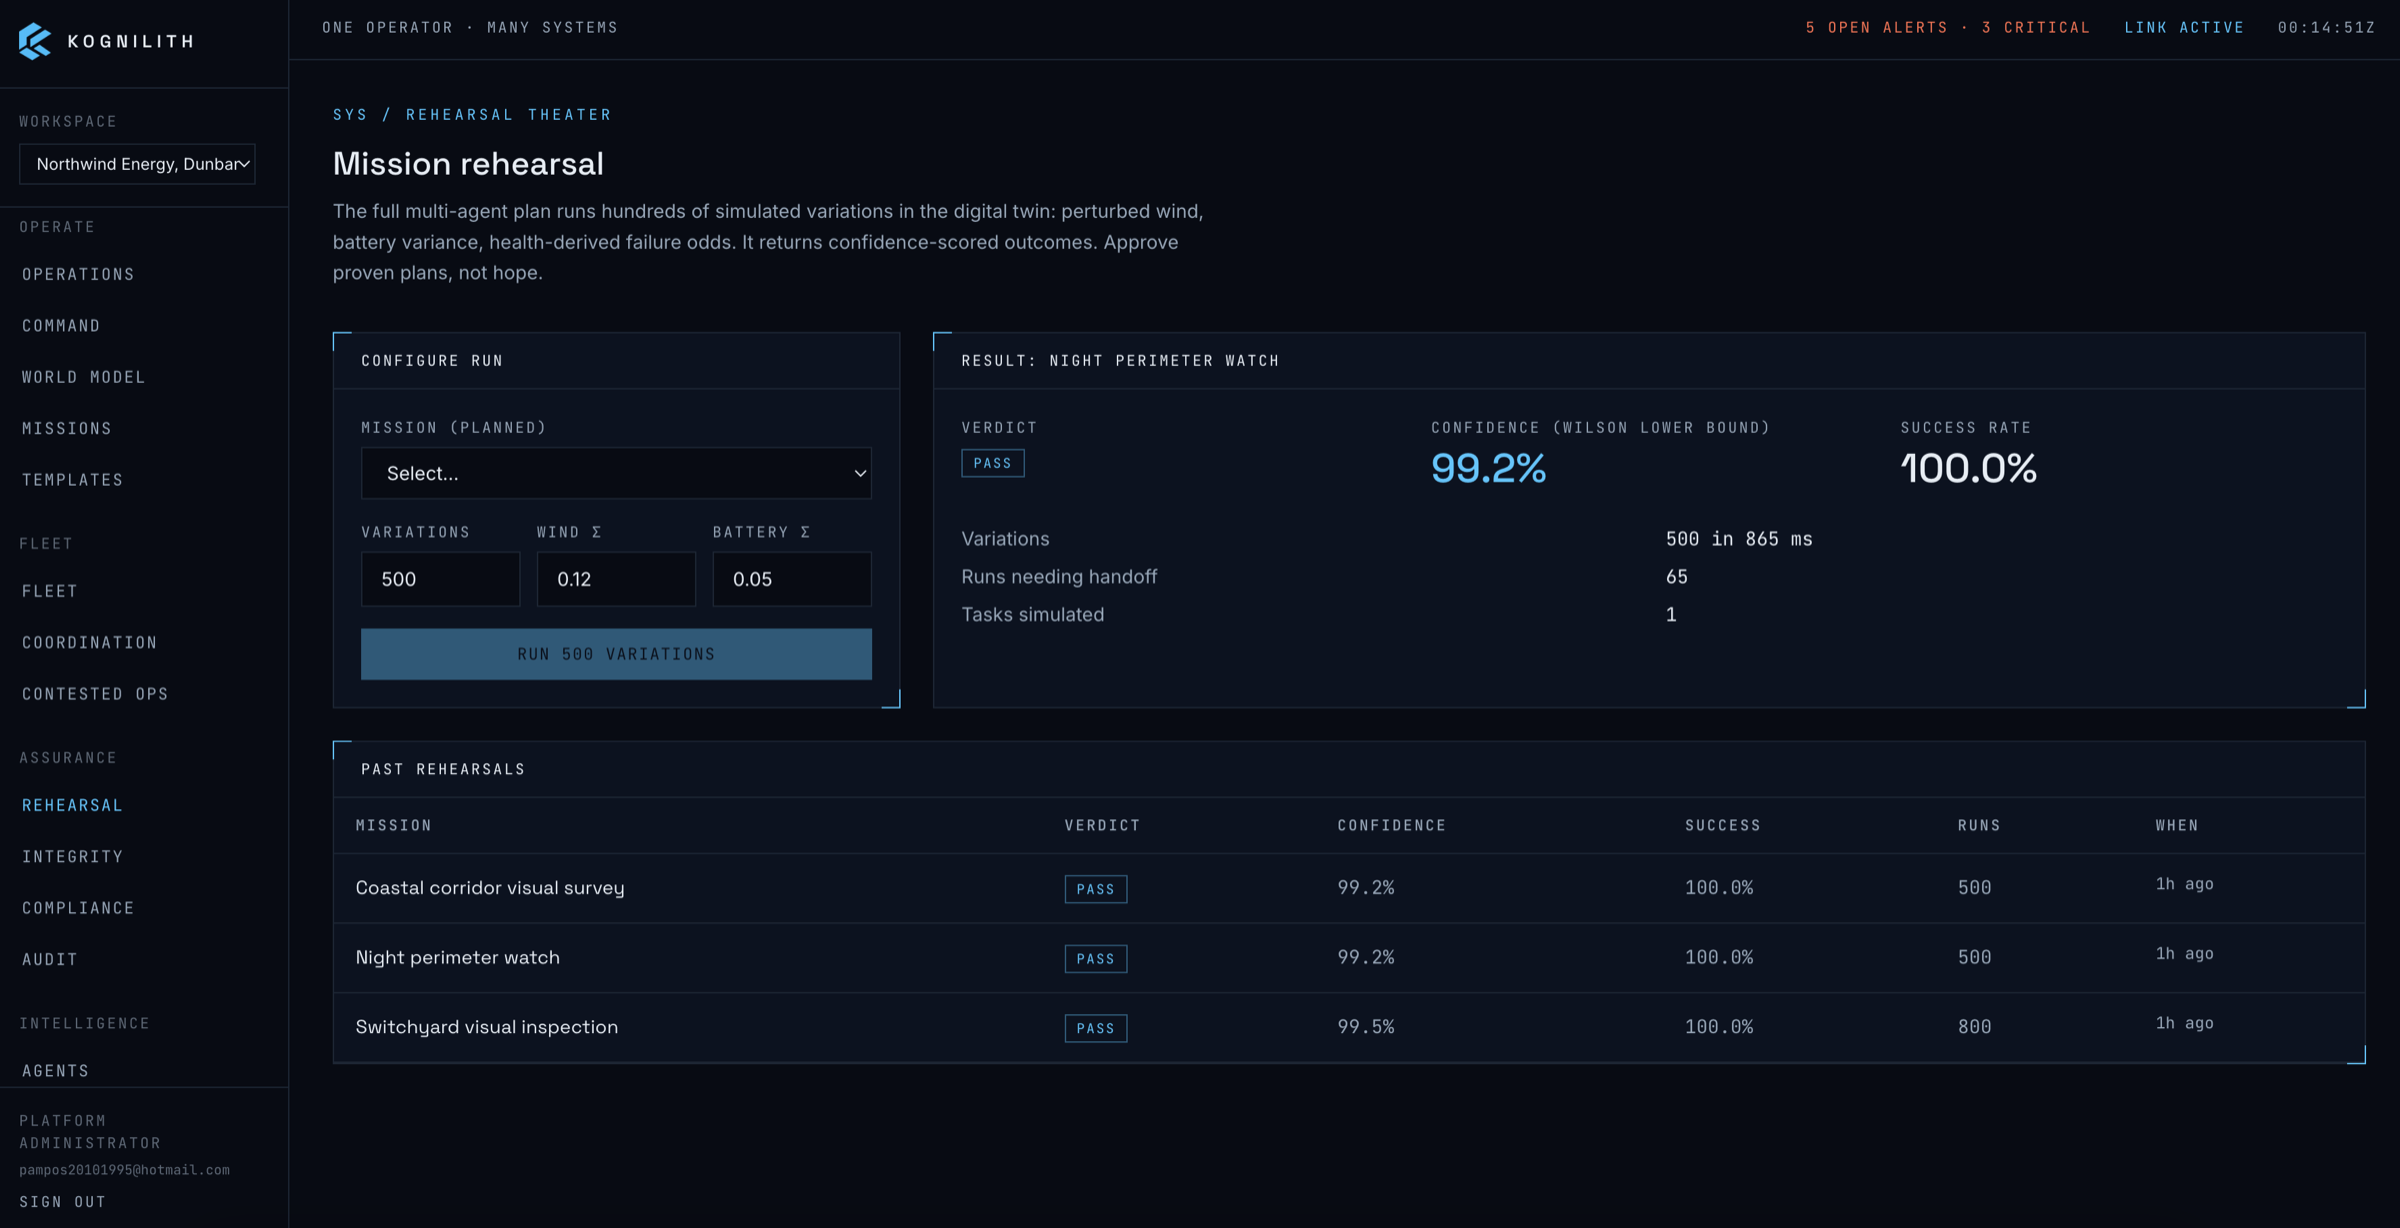The width and height of the screenshot is (2400, 1228).
Task: Open the Integrity page
Action: [73, 857]
